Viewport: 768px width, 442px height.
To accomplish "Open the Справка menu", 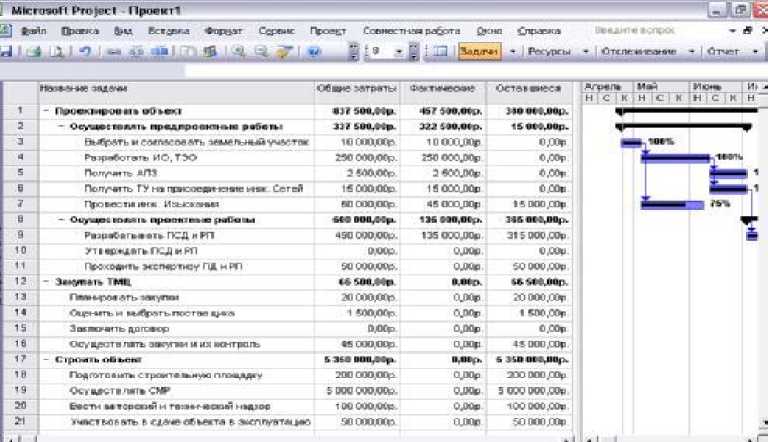I will point(539,31).
